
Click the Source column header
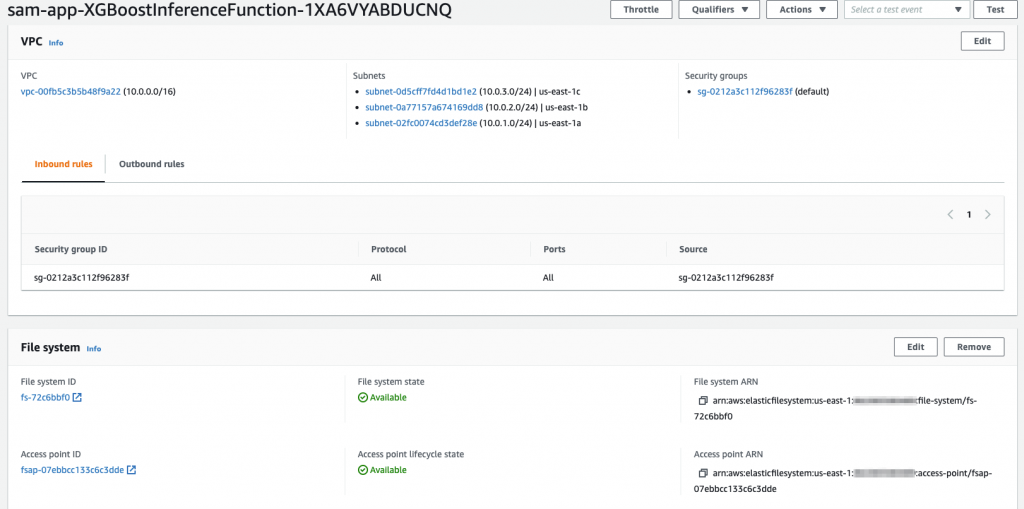click(x=693, y=249)
